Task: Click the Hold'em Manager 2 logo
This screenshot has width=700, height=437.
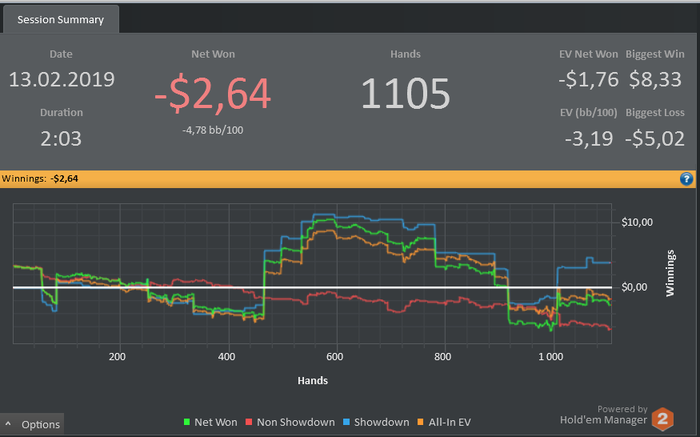Action: point(662,419)
